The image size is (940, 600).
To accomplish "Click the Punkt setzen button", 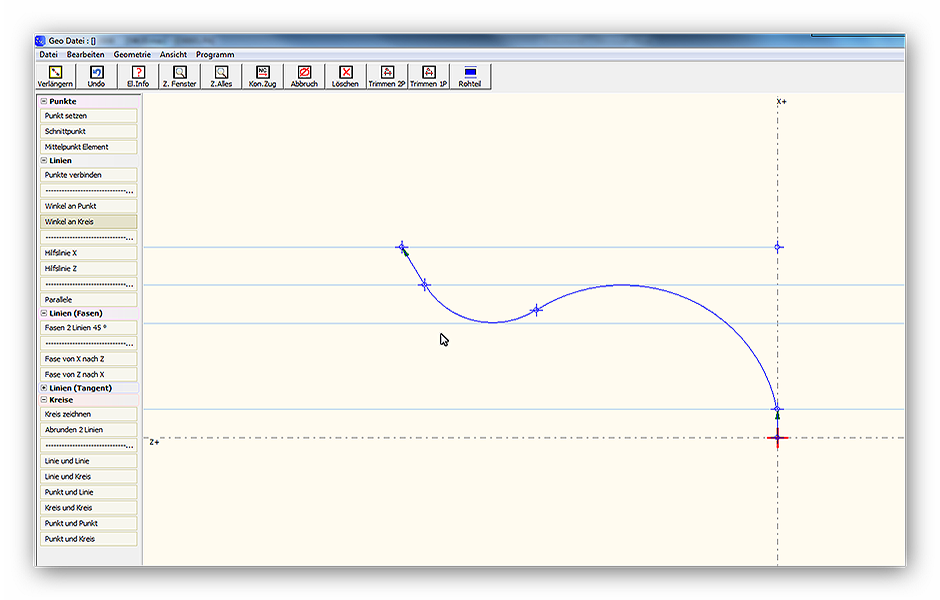I will pos(89,116).
